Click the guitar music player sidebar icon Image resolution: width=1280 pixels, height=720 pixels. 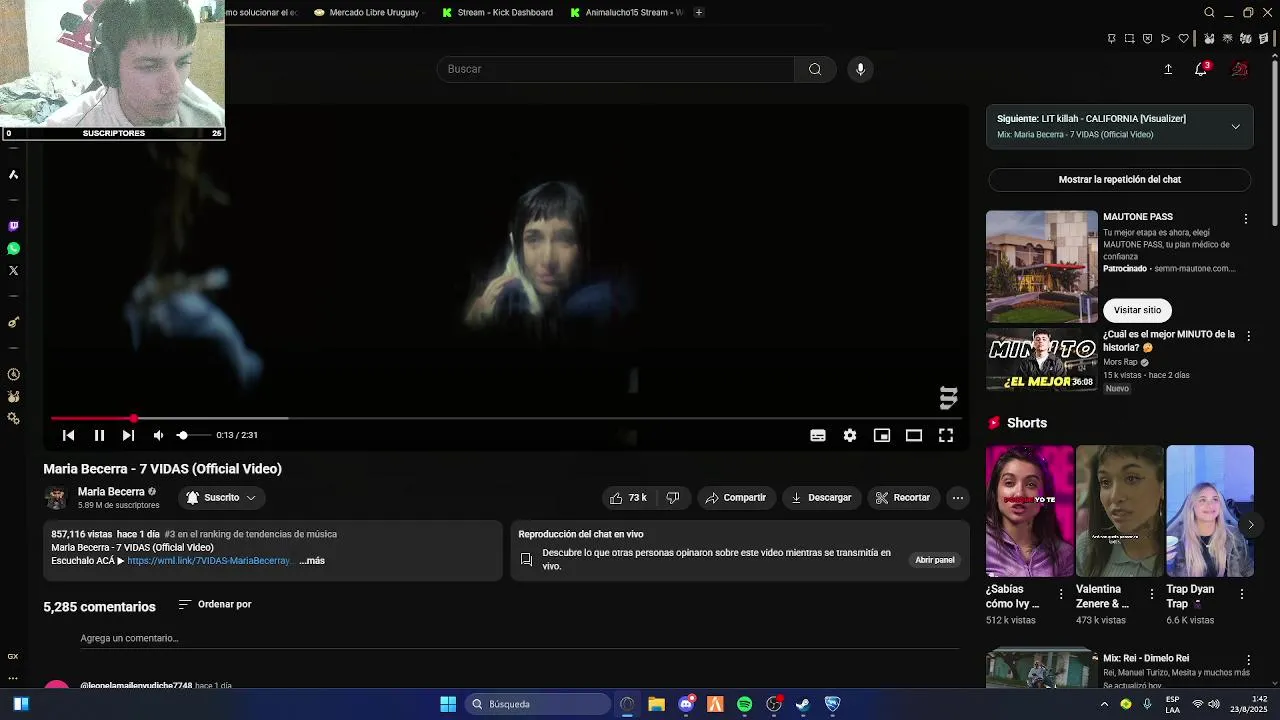[13, 322]
